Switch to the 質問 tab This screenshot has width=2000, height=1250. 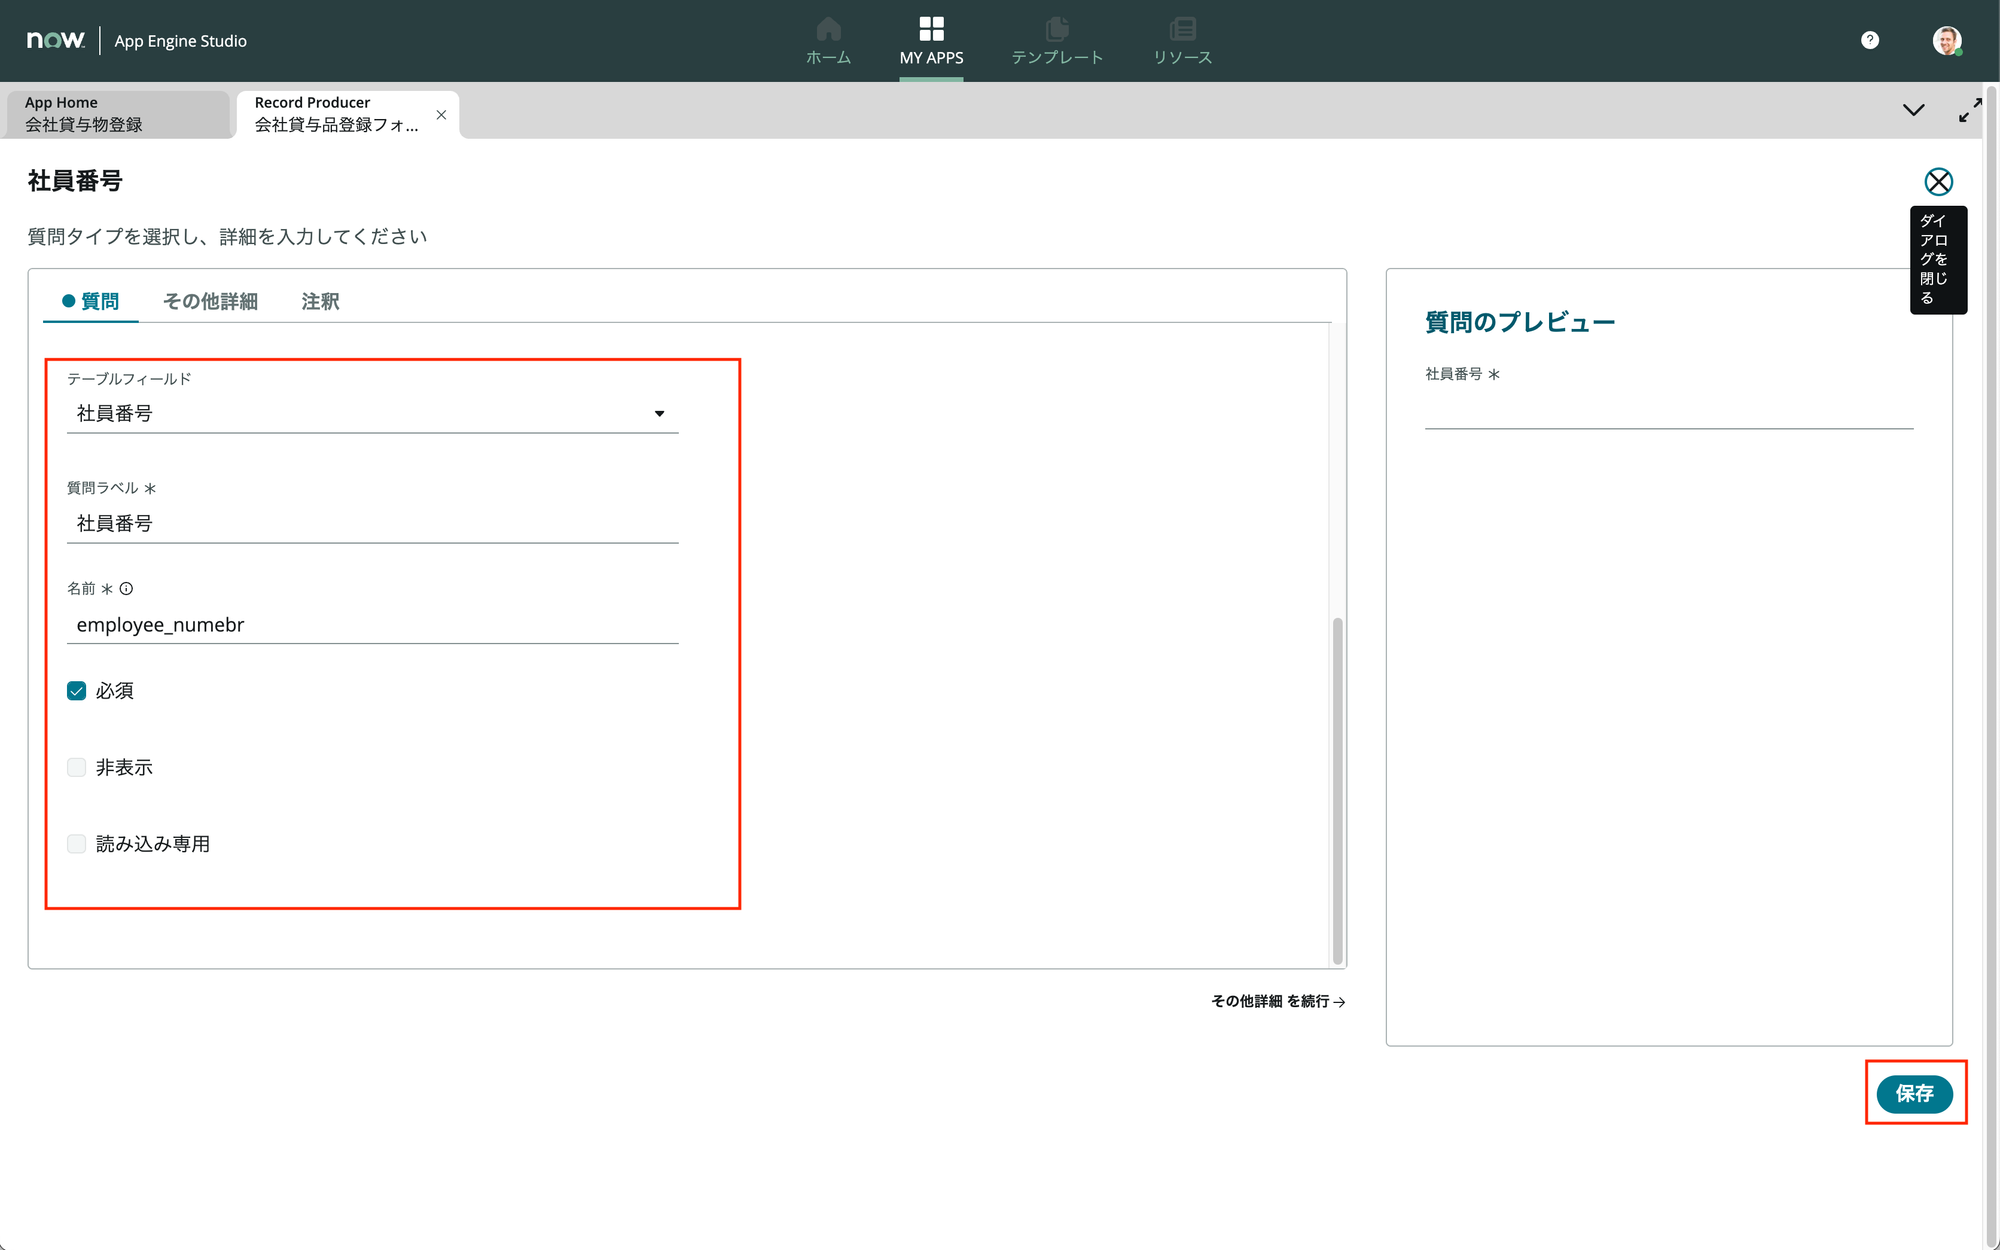coord(91,301)
